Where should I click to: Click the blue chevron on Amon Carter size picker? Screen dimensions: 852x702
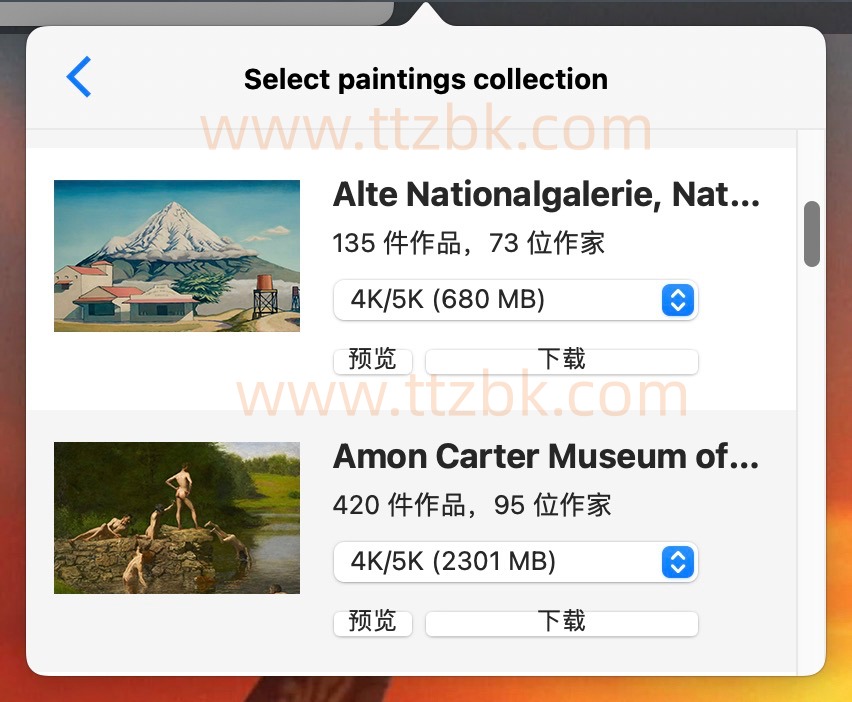(677, 562)
